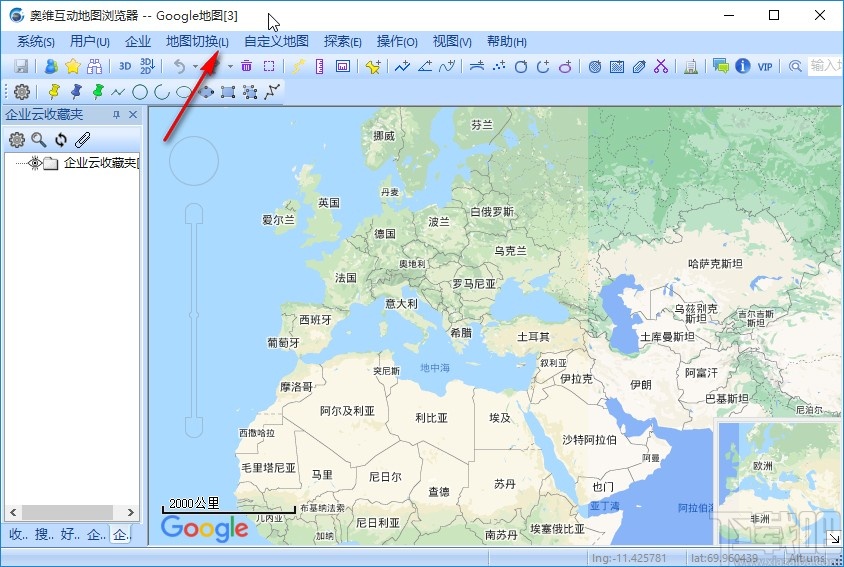Switch to the 收.. bottom tab
The height and width of the screenshot is (567, 844).
coord(19,534)
